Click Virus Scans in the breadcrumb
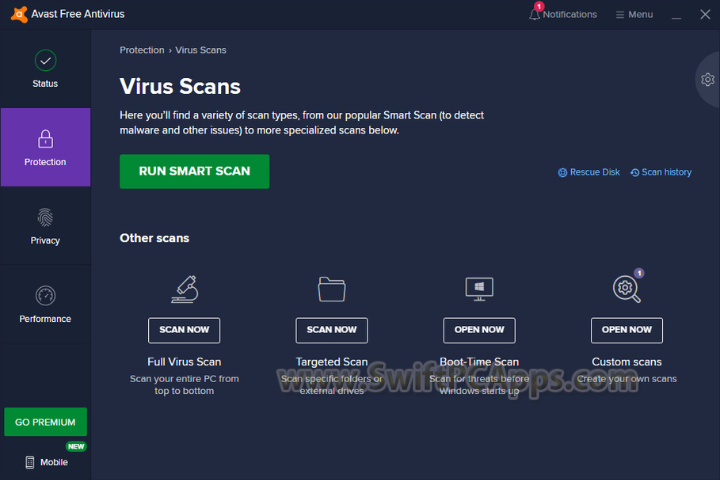 201,50
